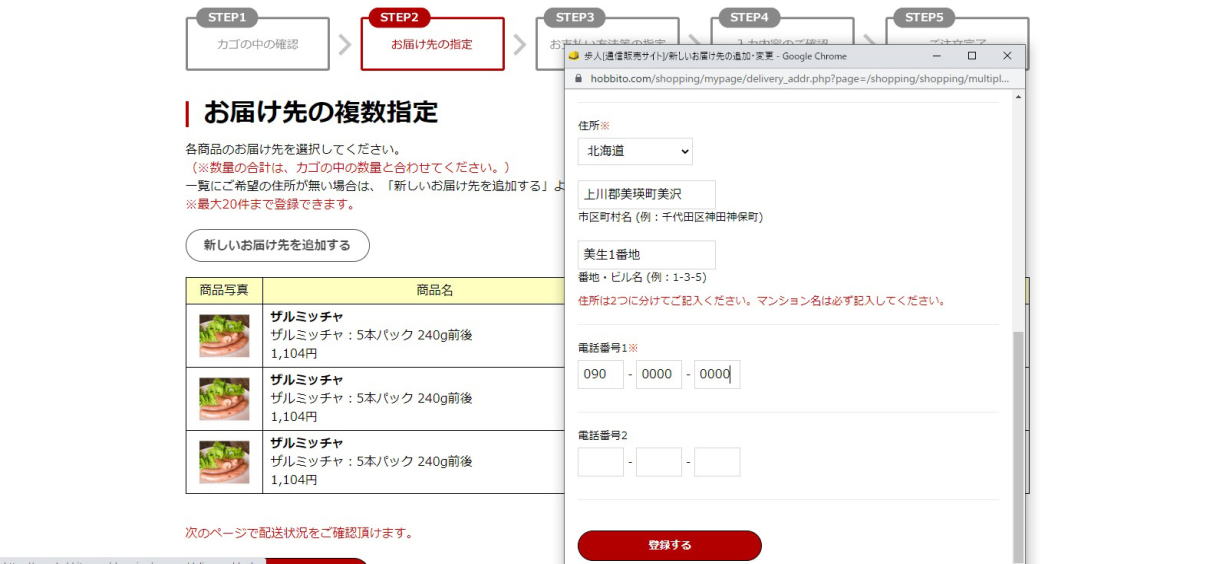1213x564 pixels.
Task: Open the 北海道 prefecture dropdown
Action: (635, 151)
